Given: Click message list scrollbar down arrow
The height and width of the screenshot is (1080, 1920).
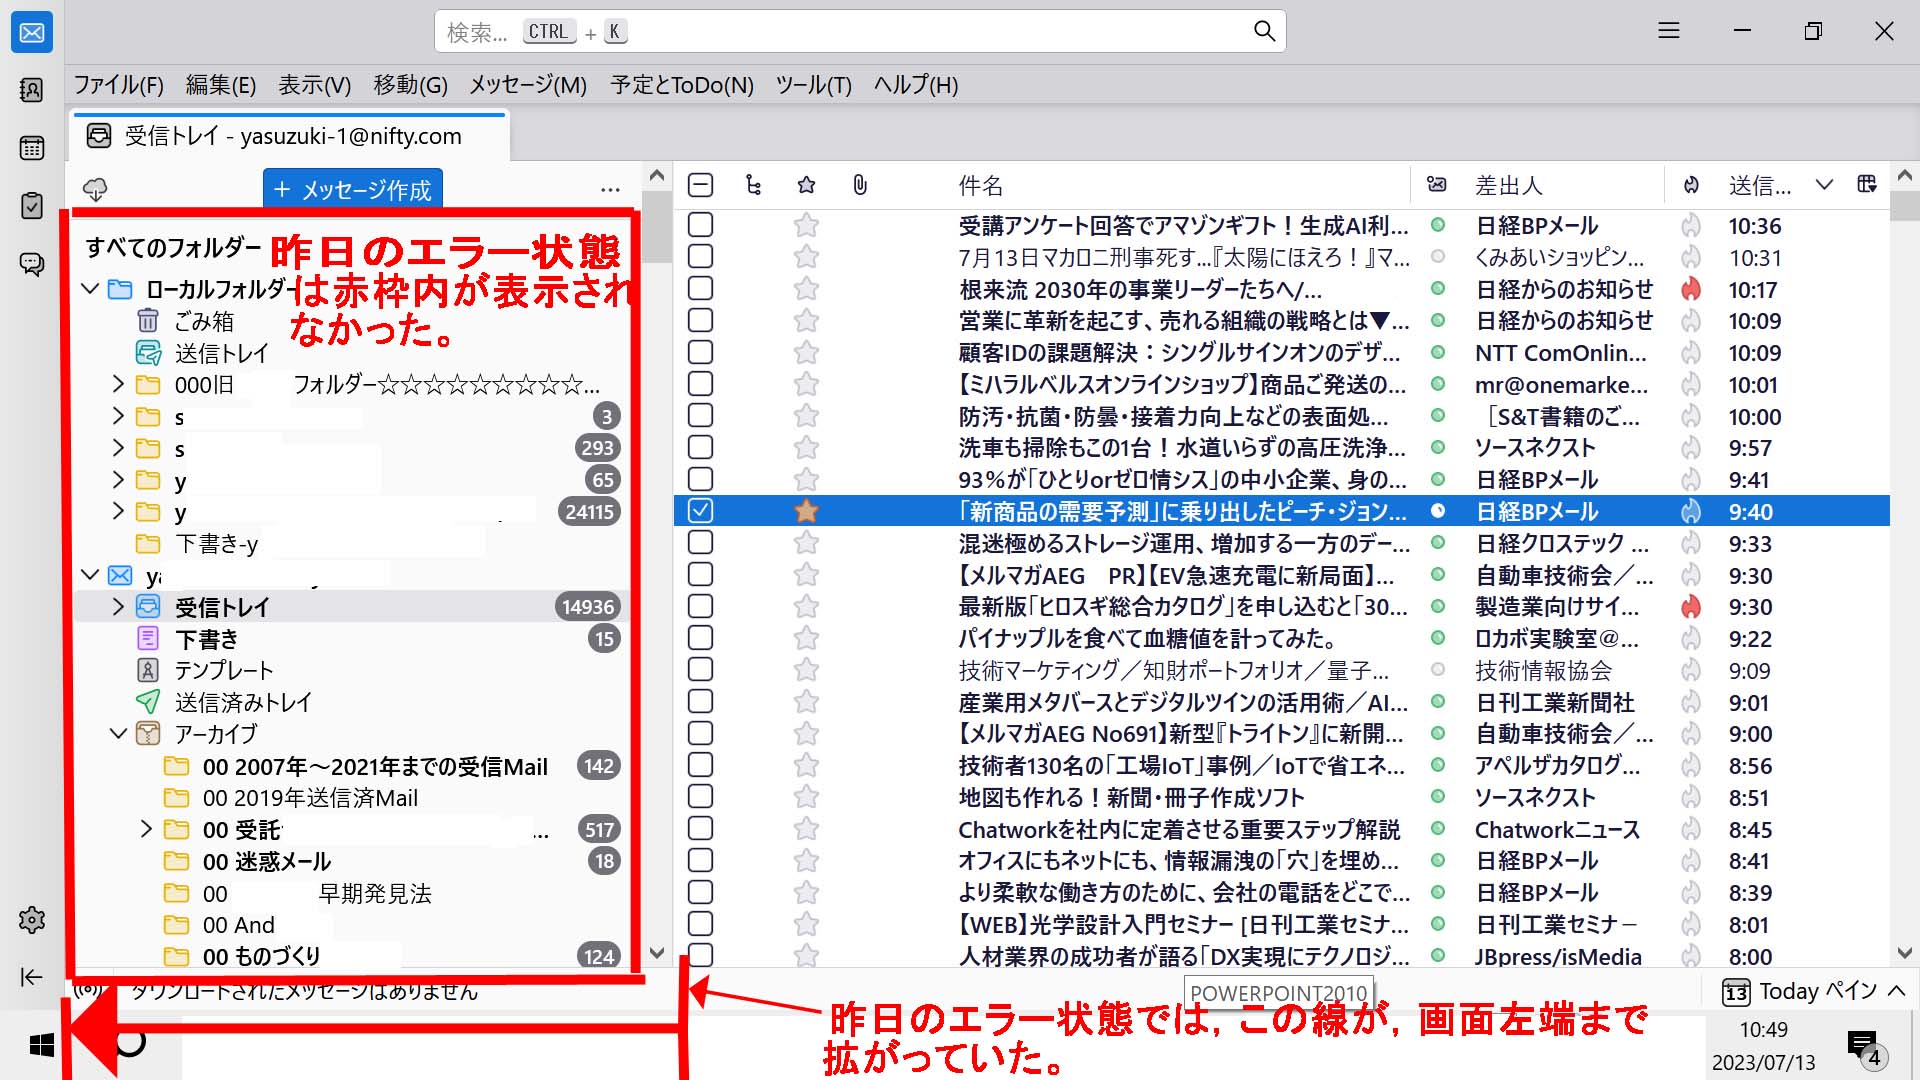Looking at the screenshot, I should [x=1904, y=953].
